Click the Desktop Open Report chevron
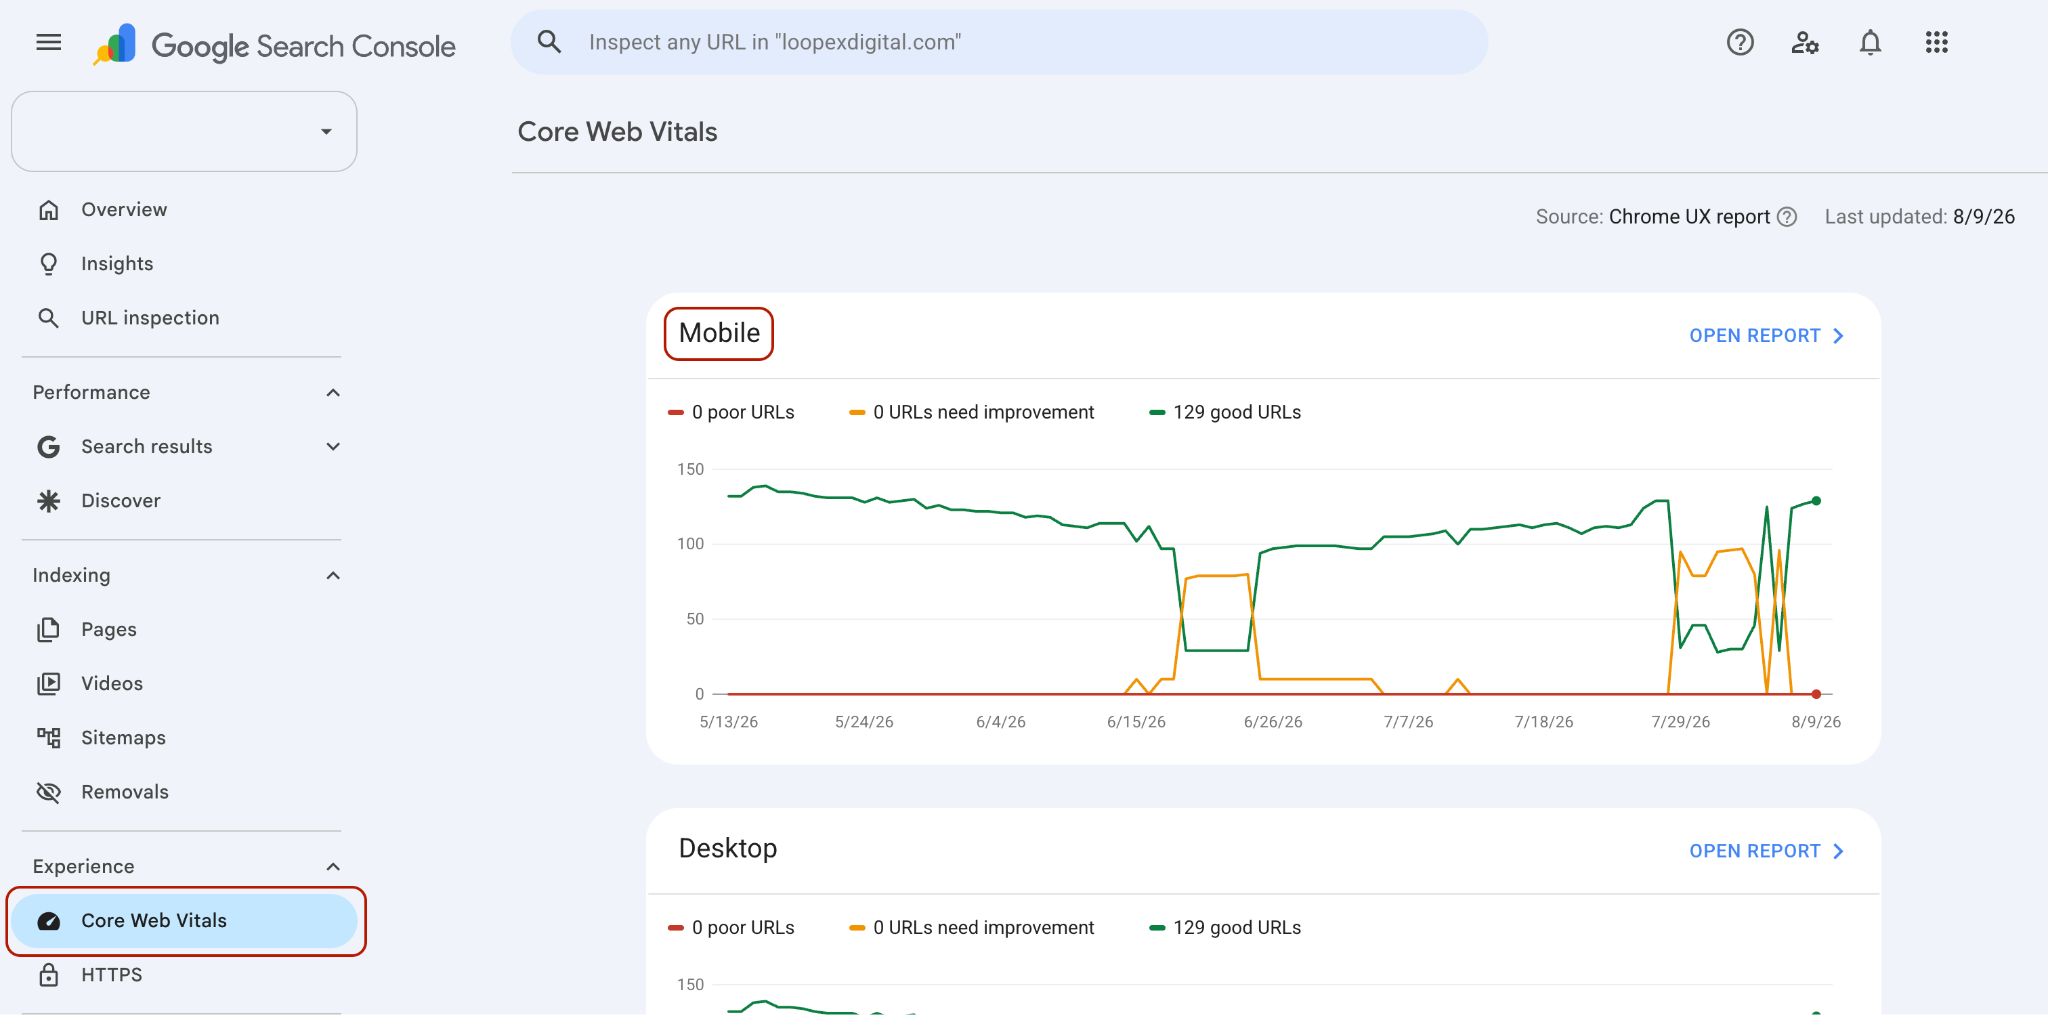The height and width of the screenshot is (1015, 2048). tap(1838, 851)
